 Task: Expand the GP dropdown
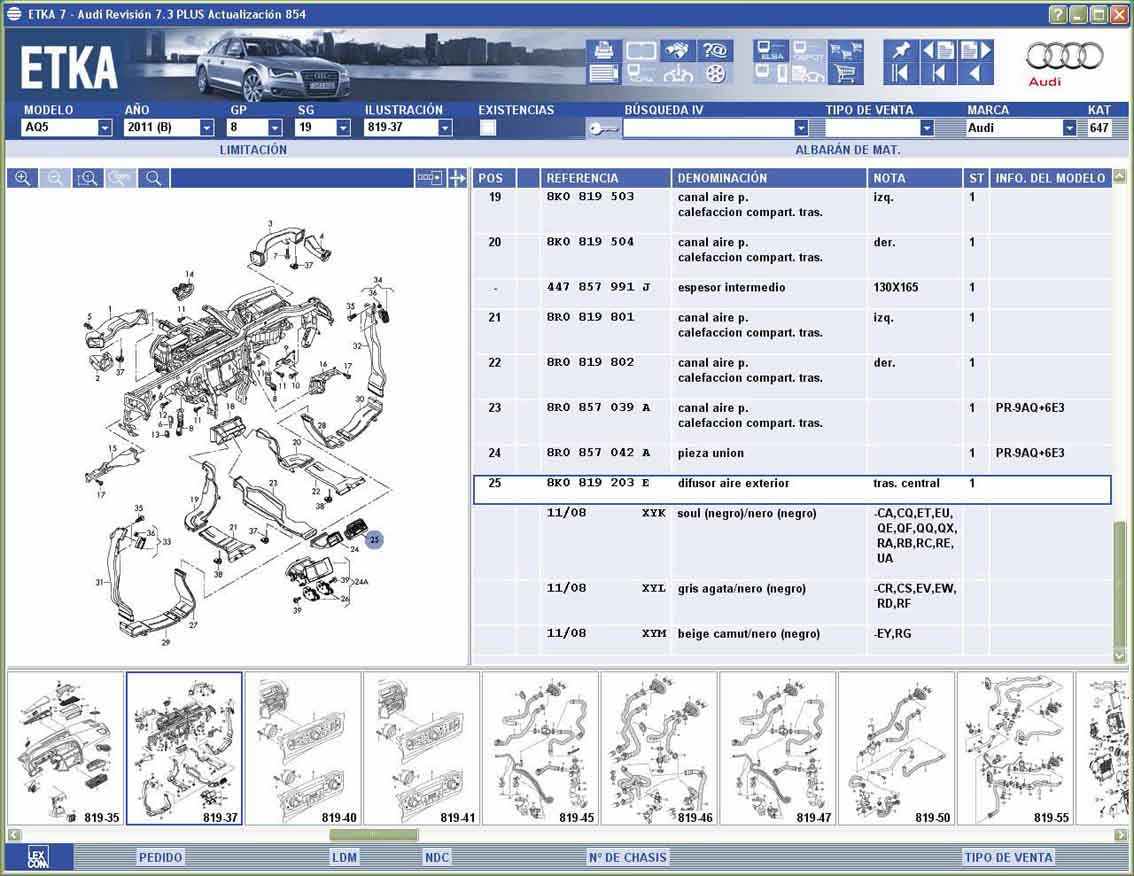click(x=276, y=128)
